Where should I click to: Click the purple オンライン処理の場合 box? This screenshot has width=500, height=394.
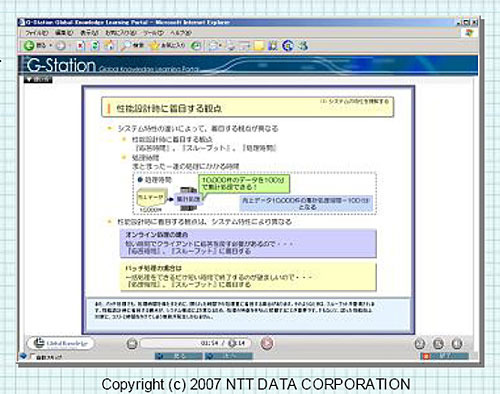pyautogui.click(x=248, y=243)
